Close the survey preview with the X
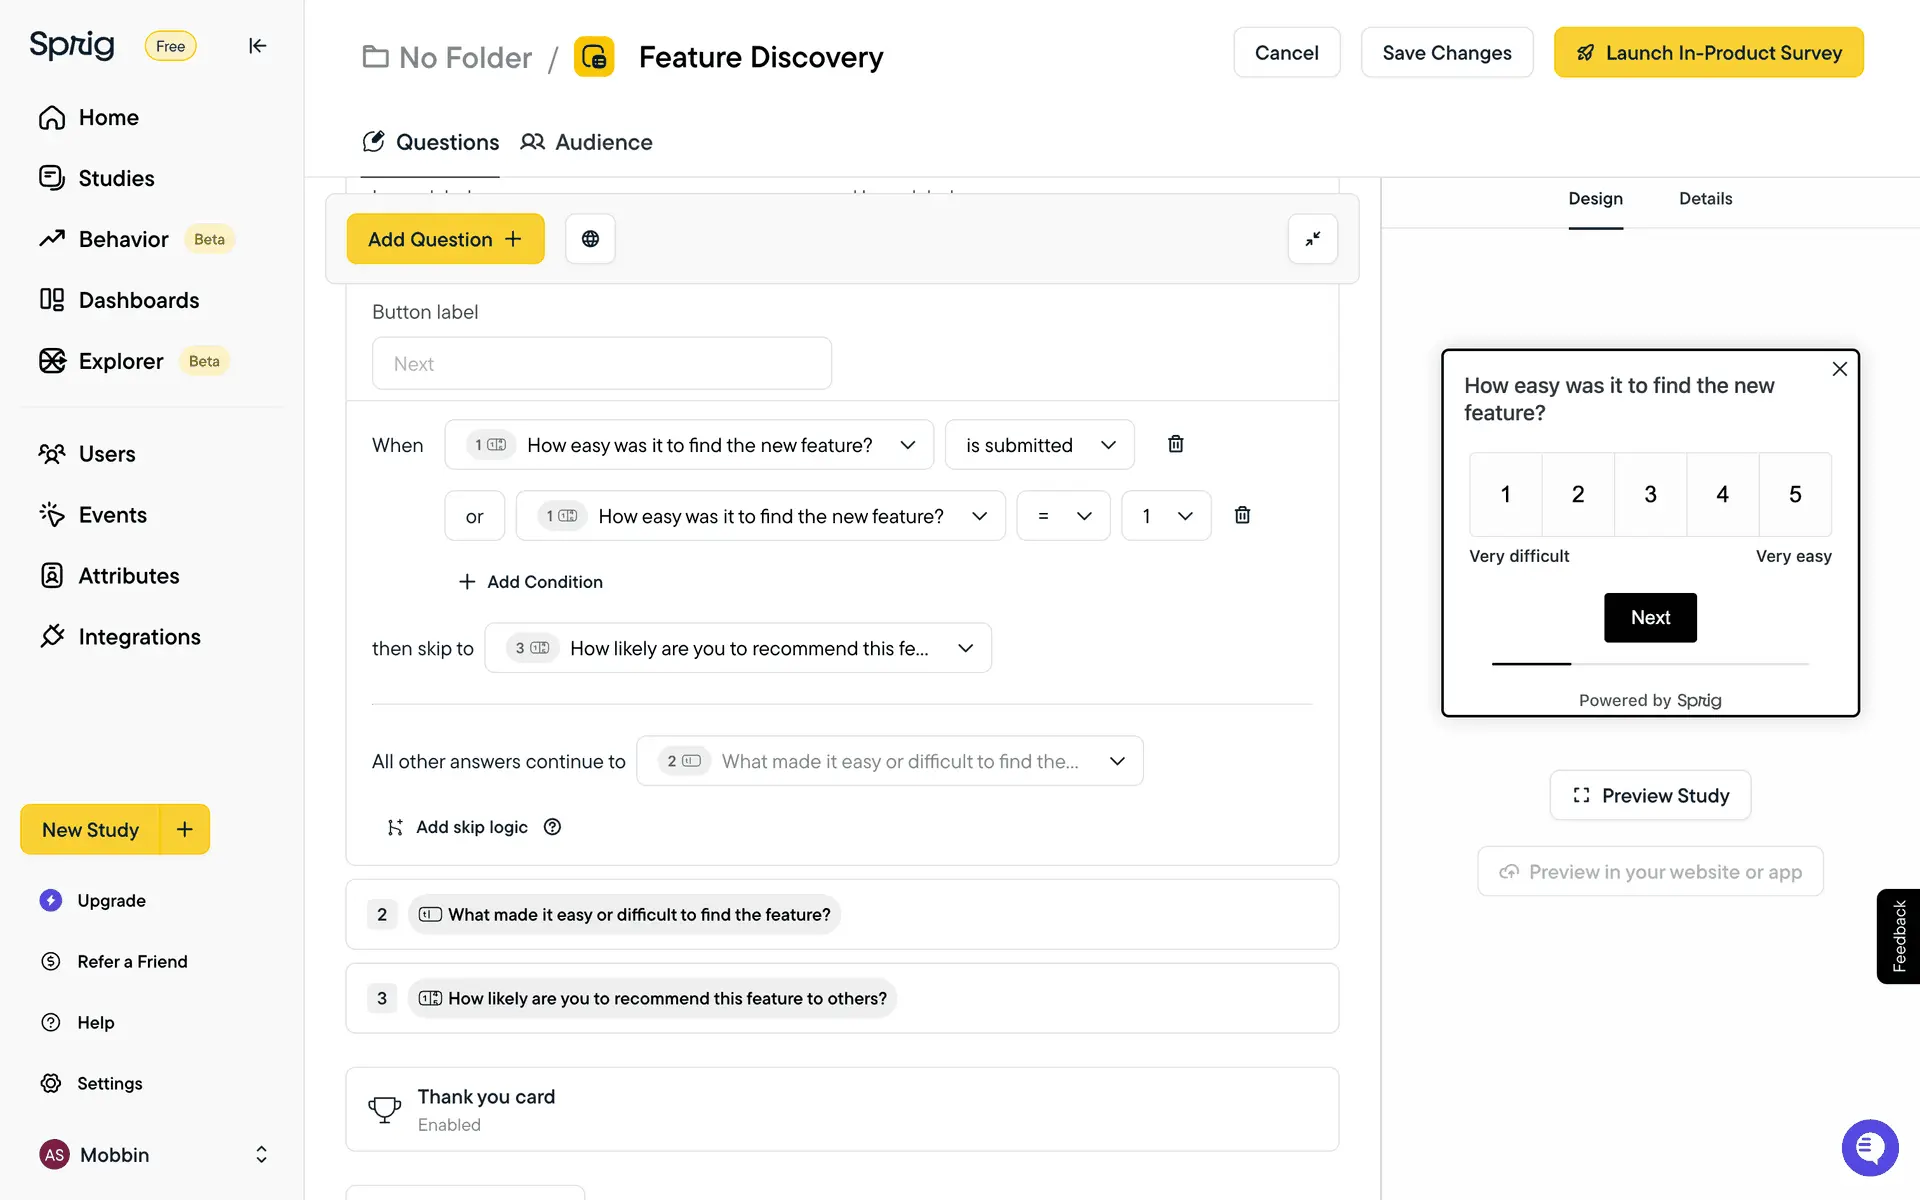 click(x=1839, y=369)
